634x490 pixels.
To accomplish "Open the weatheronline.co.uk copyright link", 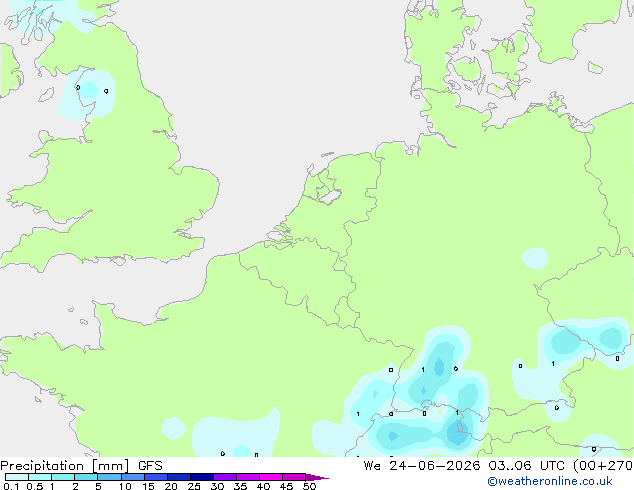I will (550, 481).
